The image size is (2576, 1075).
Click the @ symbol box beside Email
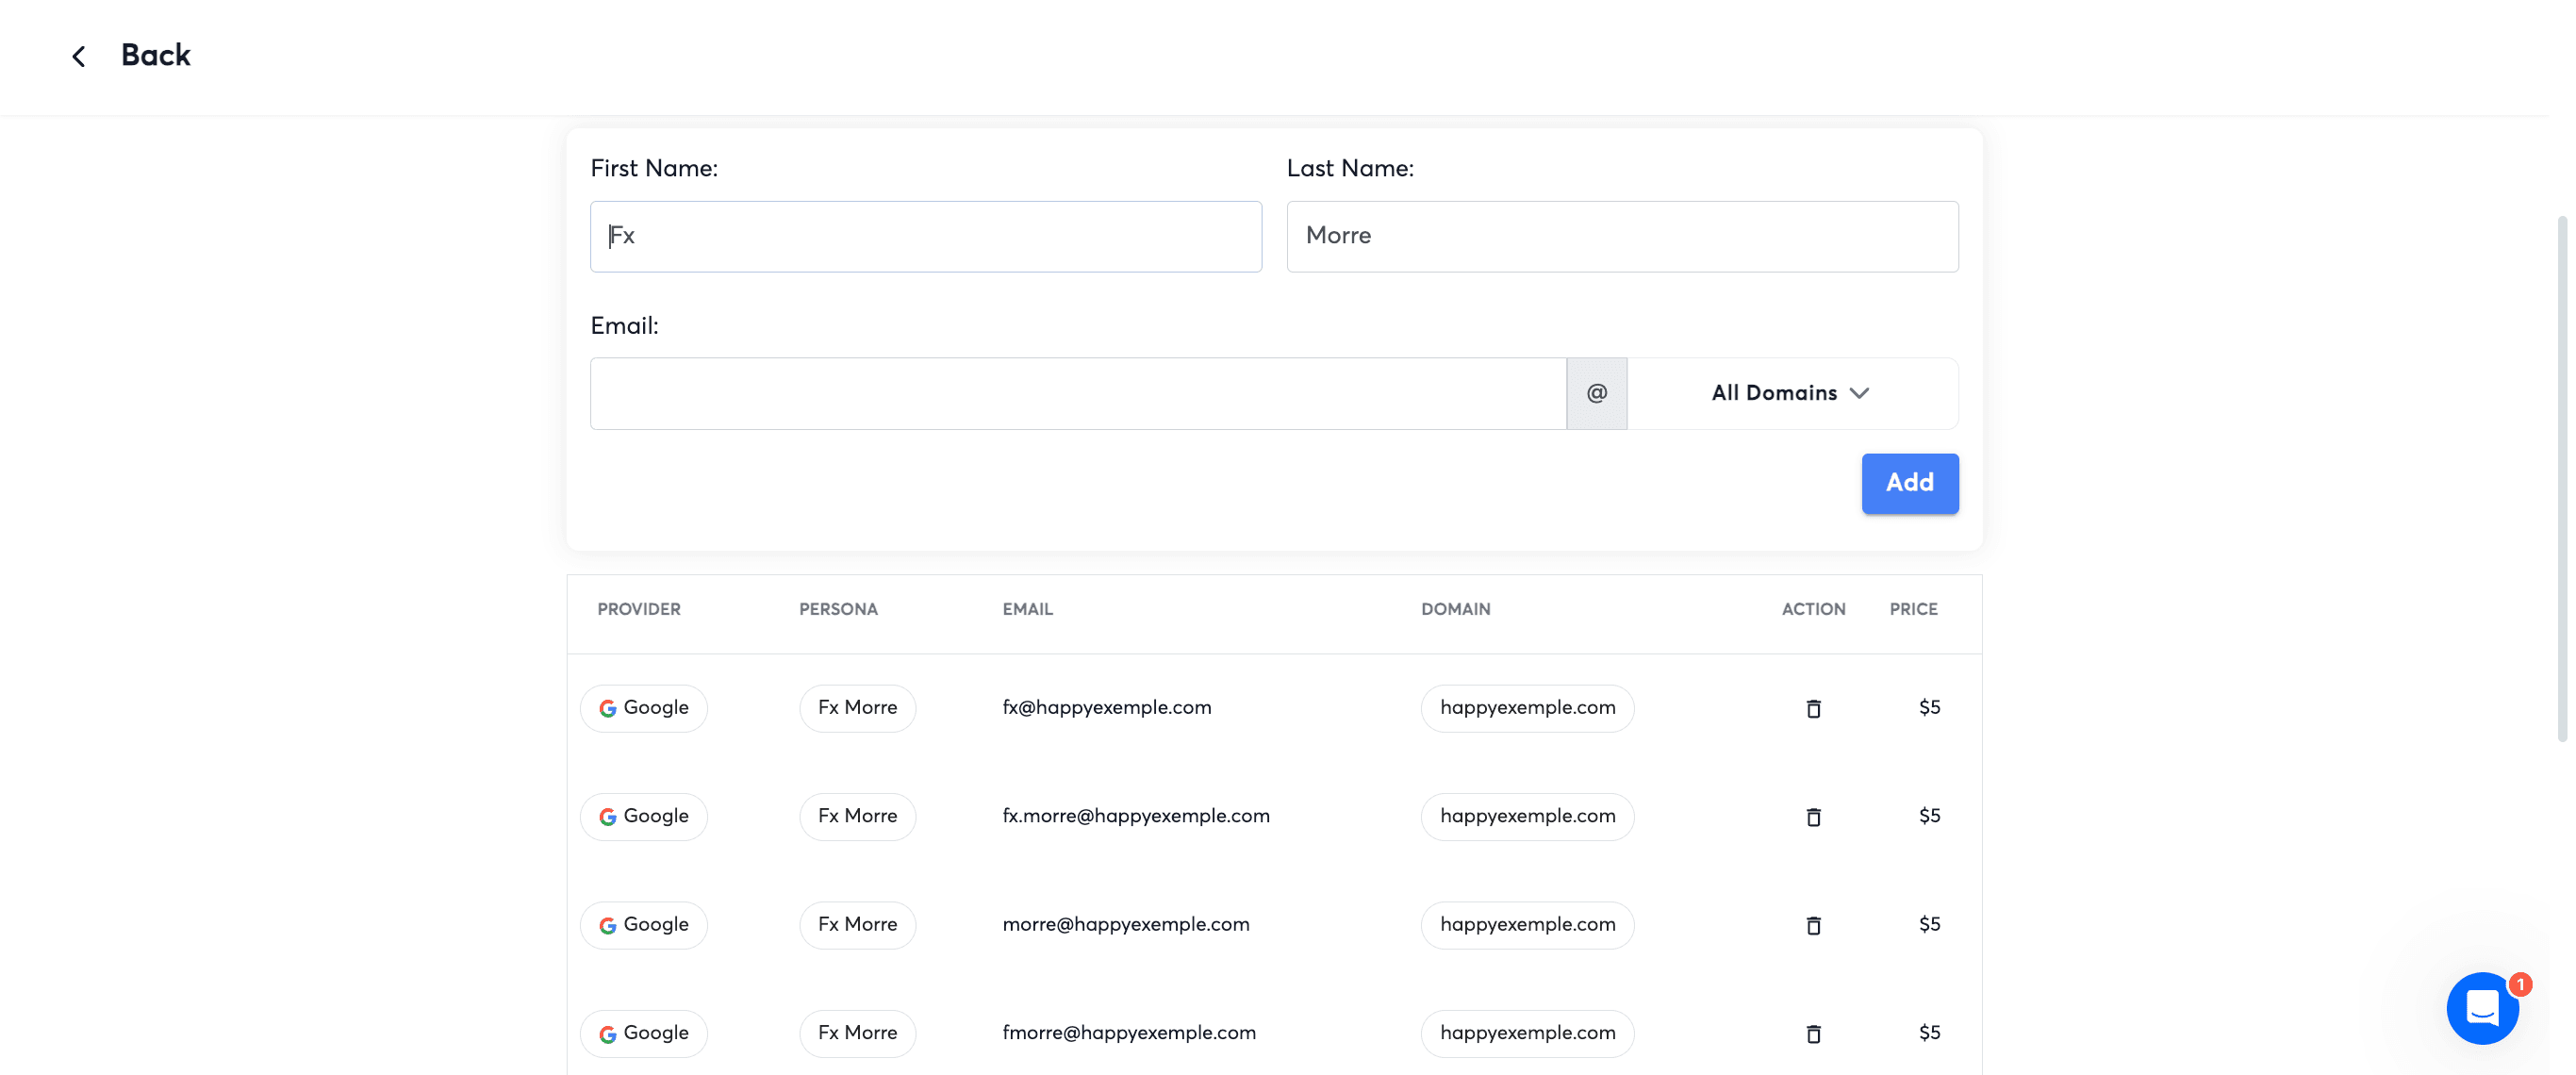[1597, 393]
